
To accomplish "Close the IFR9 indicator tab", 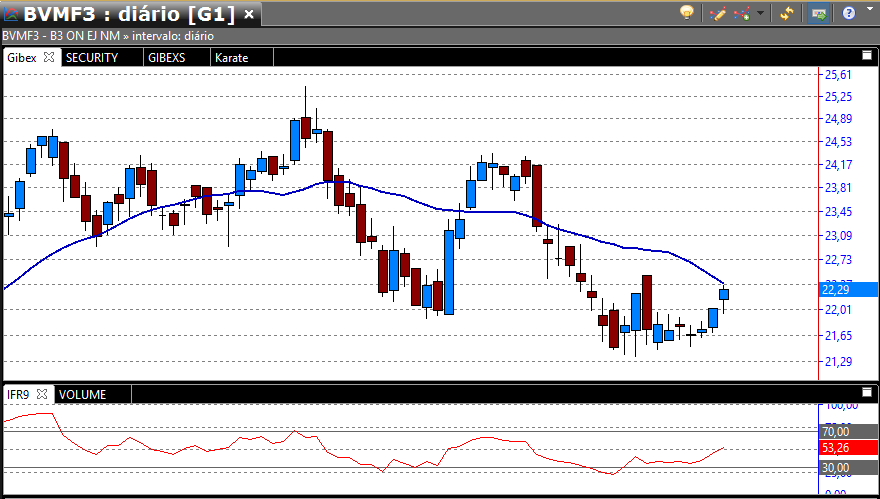I will pyautogui.click(x=42, y=394).
